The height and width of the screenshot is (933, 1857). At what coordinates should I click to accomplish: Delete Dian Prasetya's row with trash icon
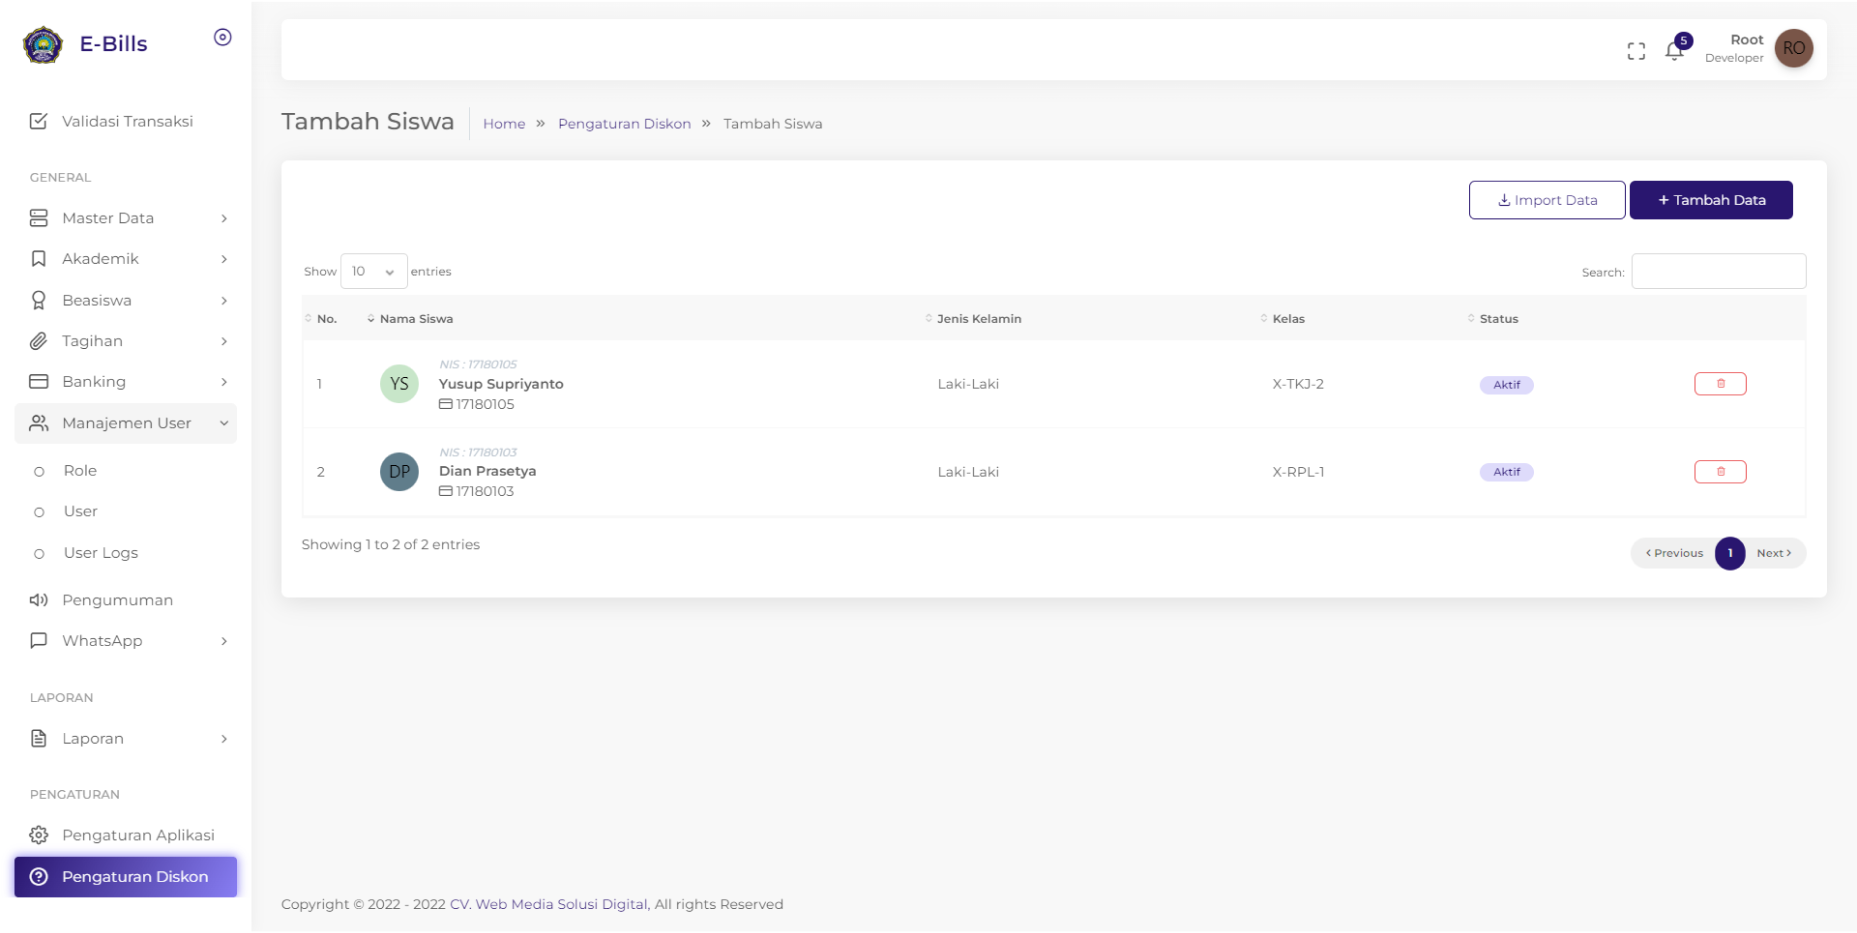1720,472
